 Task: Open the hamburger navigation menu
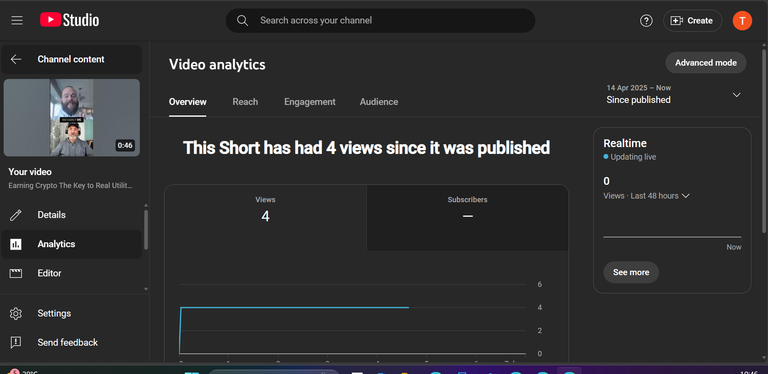click(x=17, y=21)
